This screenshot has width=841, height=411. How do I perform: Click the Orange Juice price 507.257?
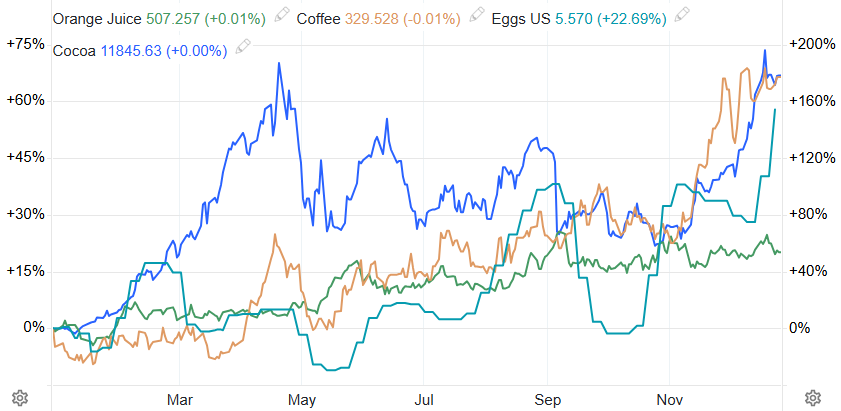[x=176, y=18]
